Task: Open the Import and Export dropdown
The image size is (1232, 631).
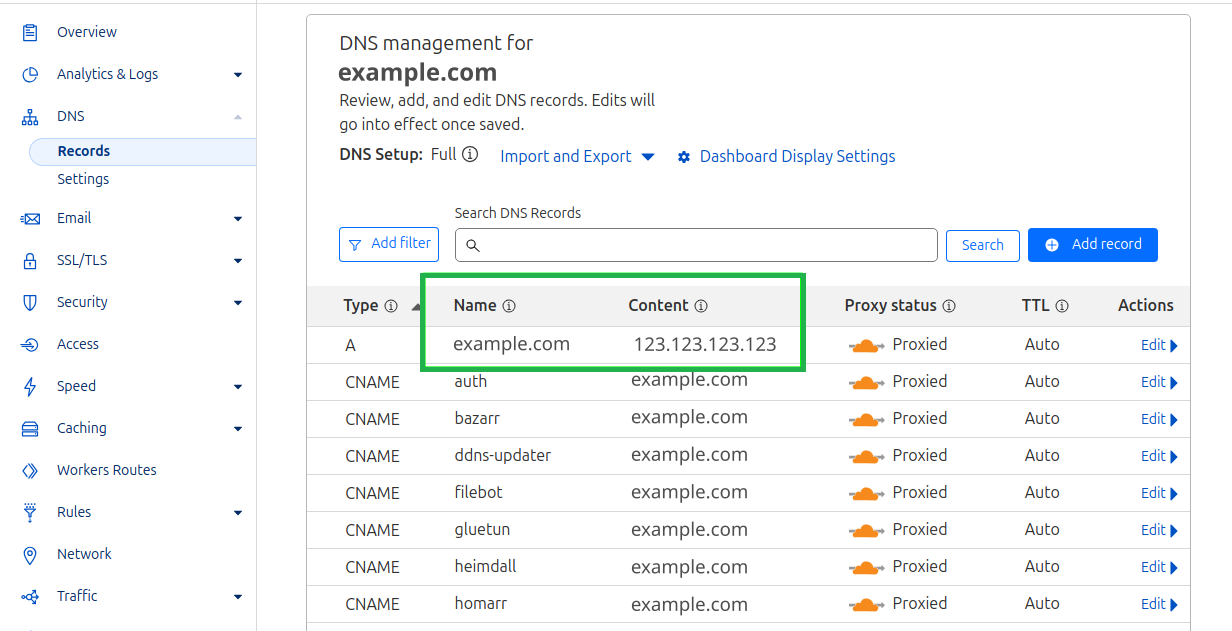Action: click(577, 157)
